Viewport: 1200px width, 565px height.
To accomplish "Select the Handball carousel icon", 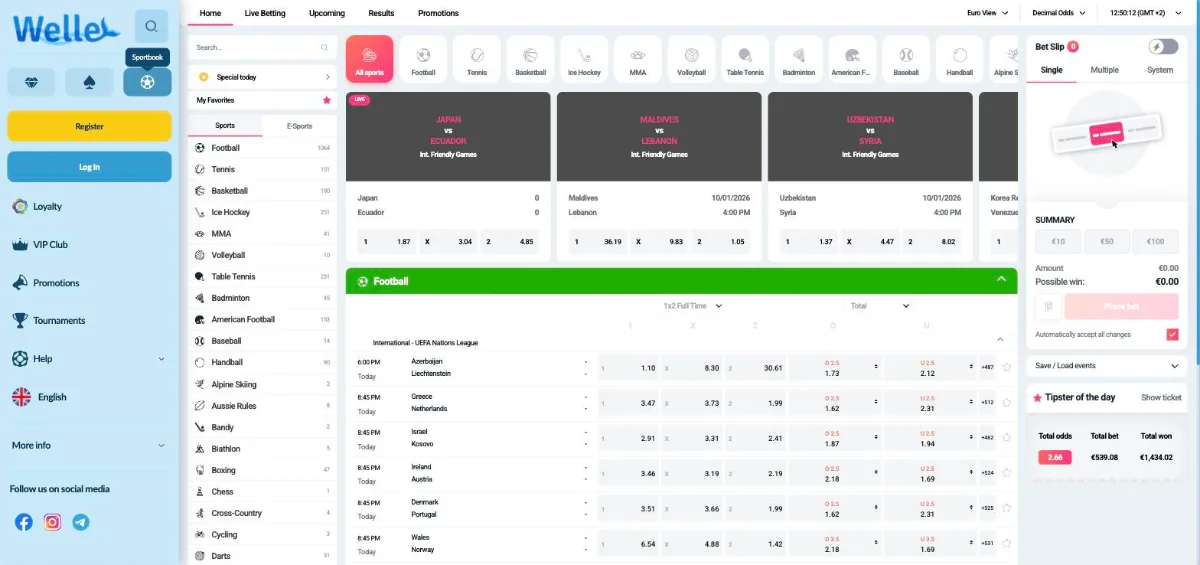I will (x=960, y=59).
